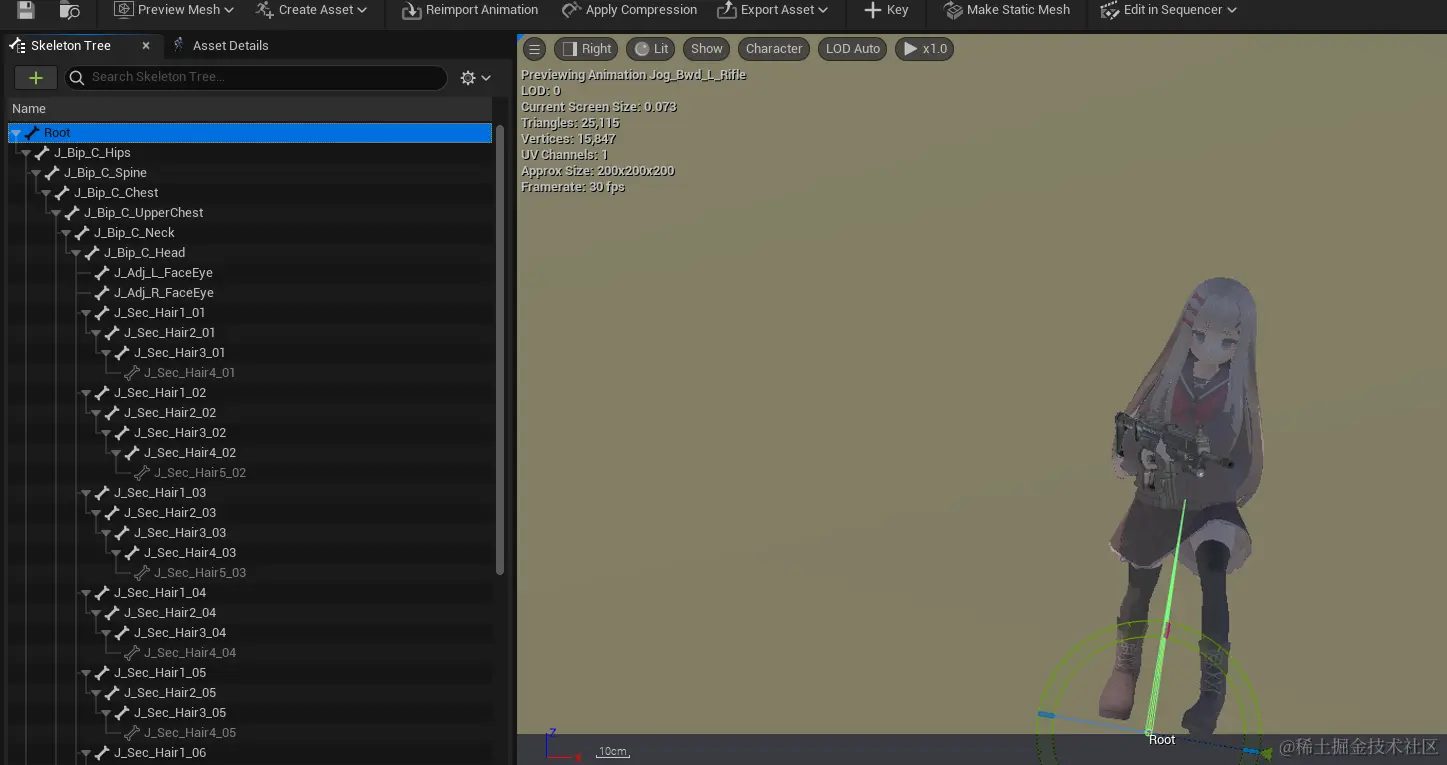
Task: Select the J_Sec_Hair1_03 bone
Action: (160, 493)
